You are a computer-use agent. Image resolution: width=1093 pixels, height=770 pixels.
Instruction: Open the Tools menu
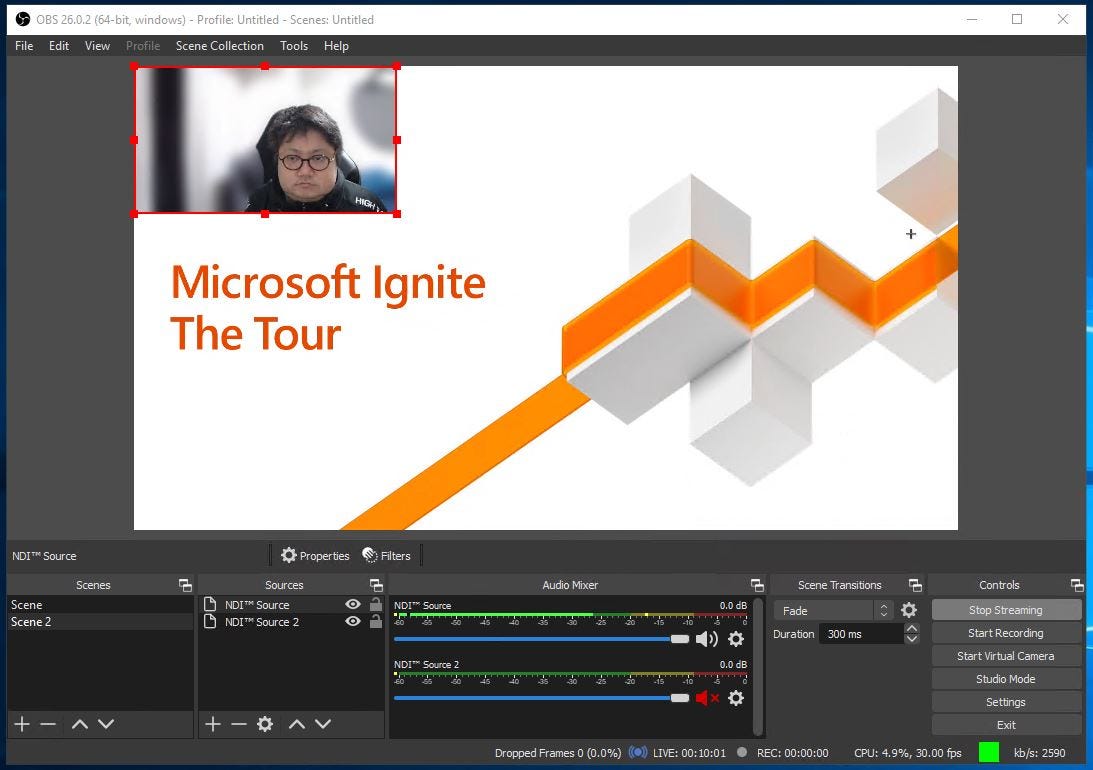(x=293, y=46)
